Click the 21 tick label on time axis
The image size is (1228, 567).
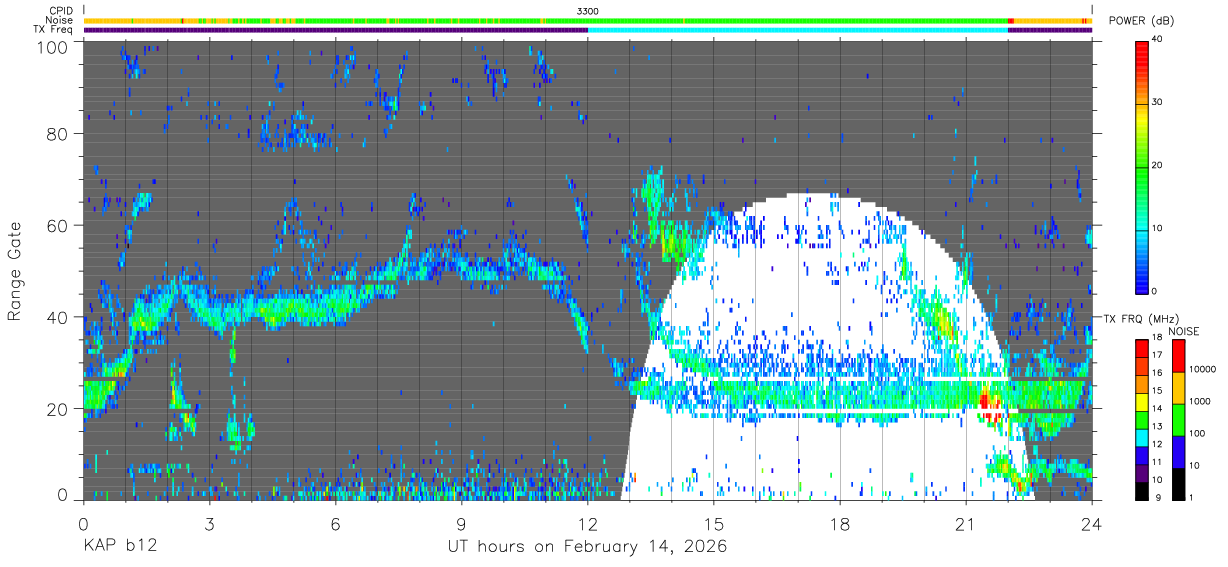(x=966, y=522)
